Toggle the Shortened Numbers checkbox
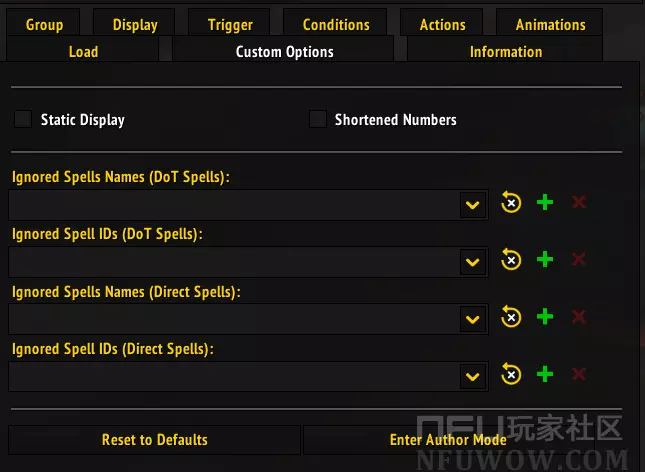Screen dimensions: 645x472 pyautogui.click(x=317, y=120)
